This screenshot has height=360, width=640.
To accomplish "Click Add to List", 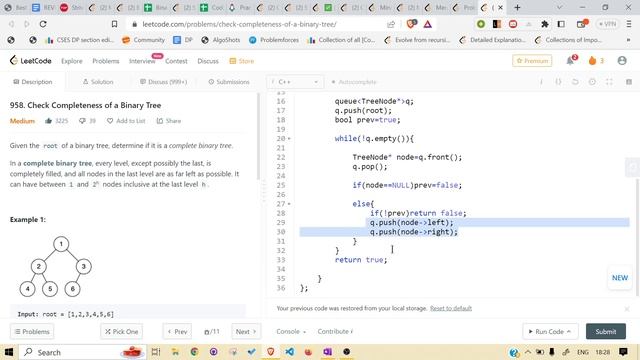I will click(x=126, y=121).
